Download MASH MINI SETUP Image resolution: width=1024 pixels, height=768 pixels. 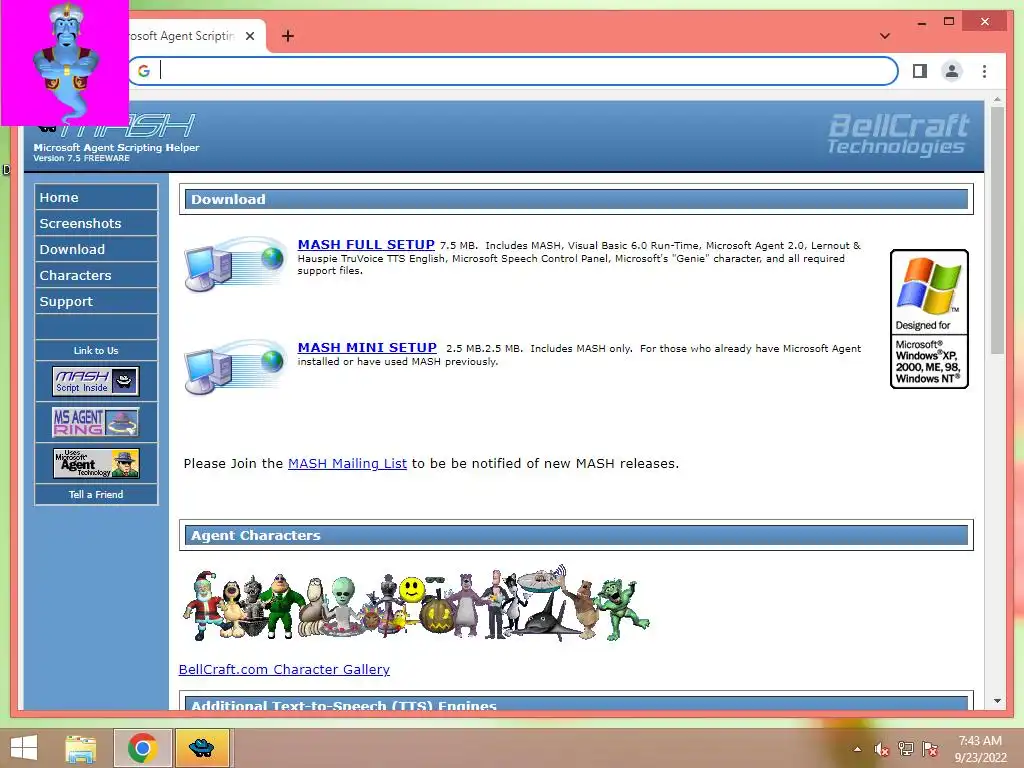367,347
